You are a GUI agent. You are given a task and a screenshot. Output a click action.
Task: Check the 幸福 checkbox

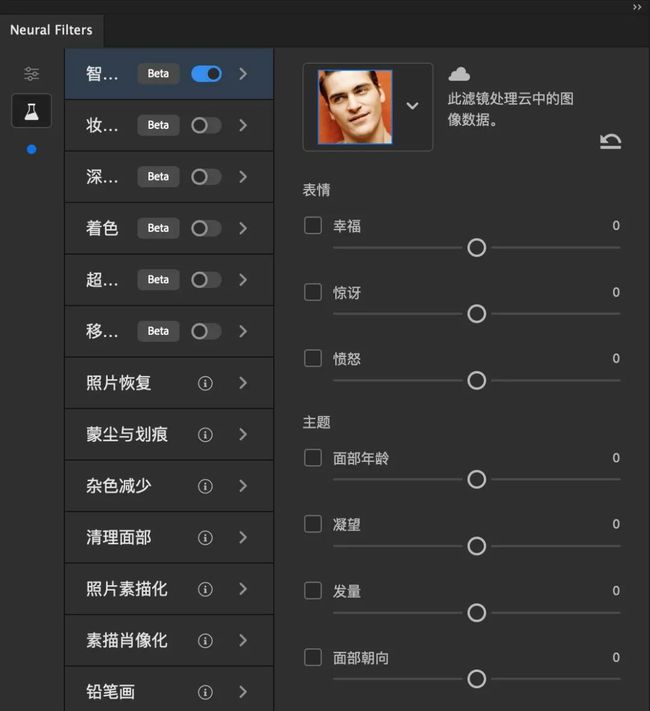coord(313,225)
